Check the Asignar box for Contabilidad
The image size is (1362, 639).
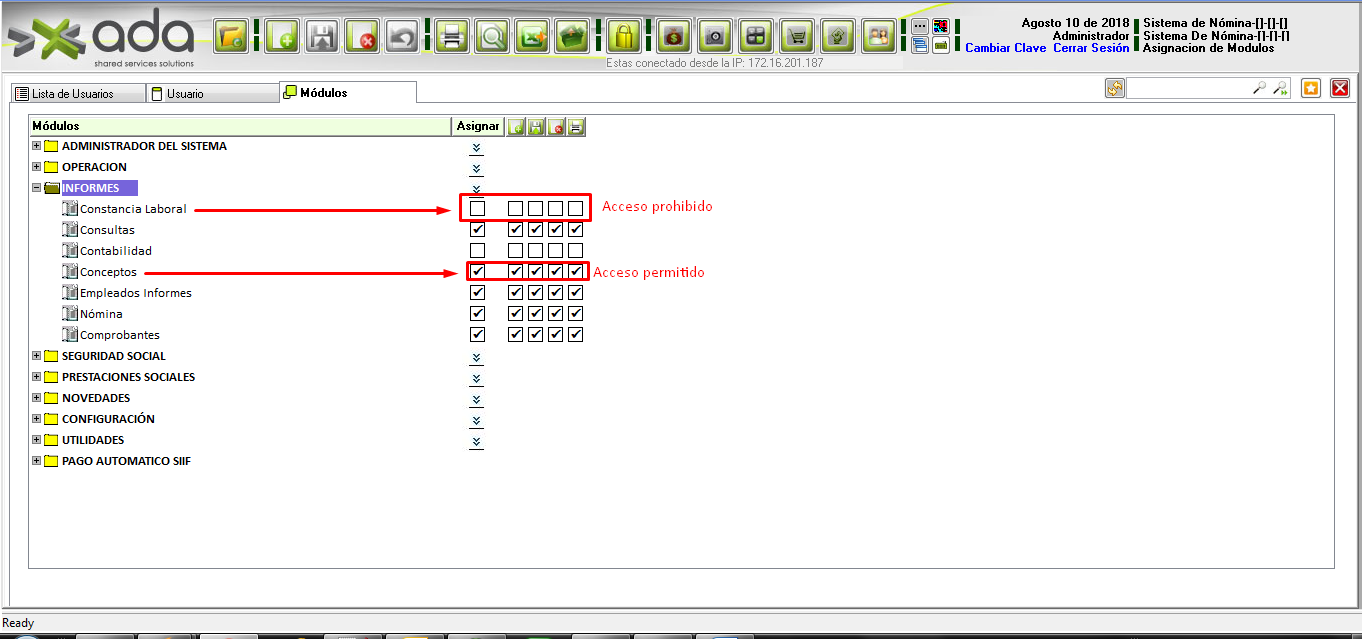[478, 251]
